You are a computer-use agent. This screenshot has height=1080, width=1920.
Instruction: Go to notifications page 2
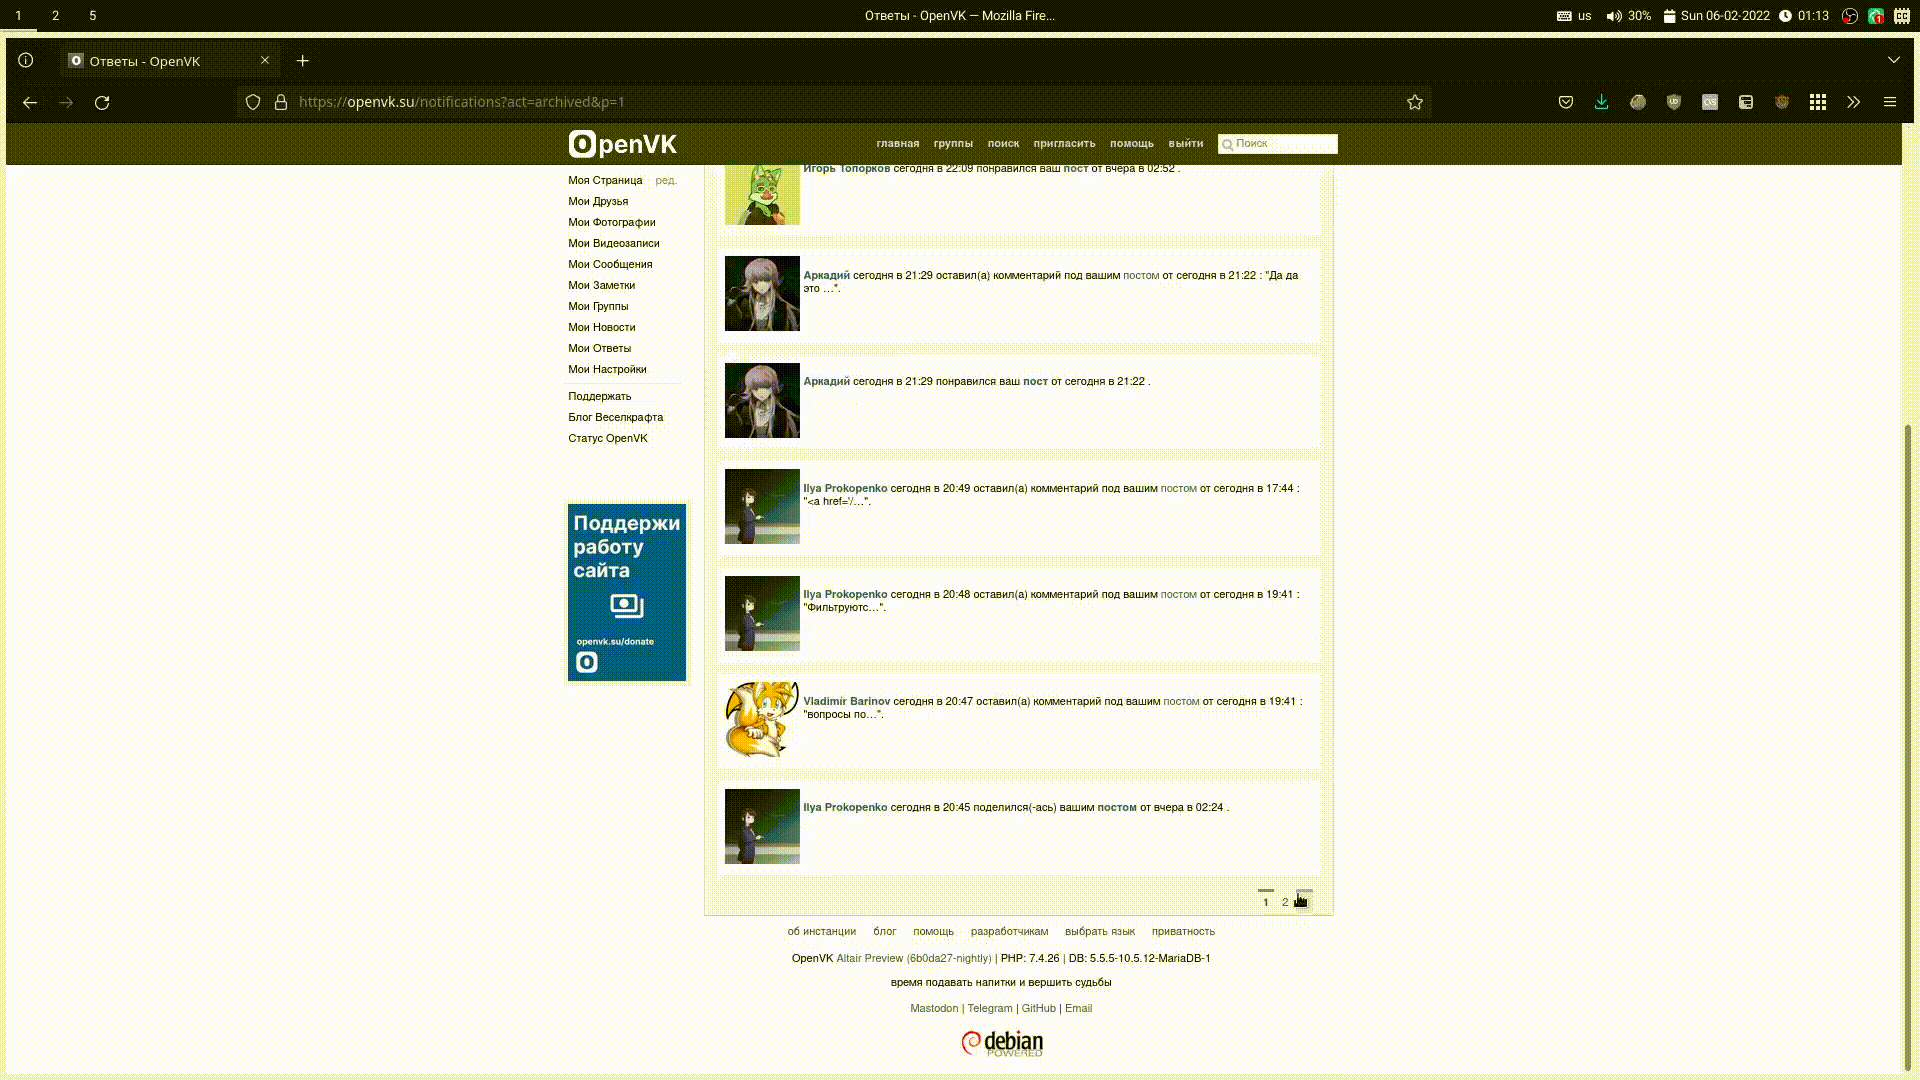click(1285, 902)
